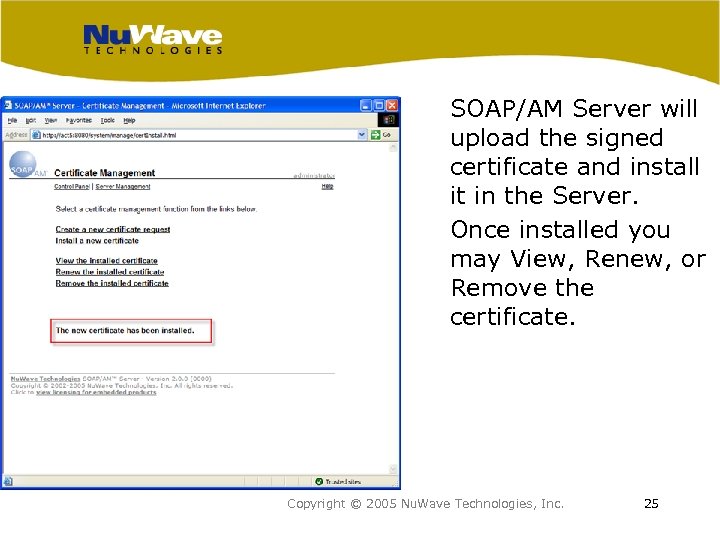Click the Help link on page
Viewport: 720px width, 540px height.
327,186
